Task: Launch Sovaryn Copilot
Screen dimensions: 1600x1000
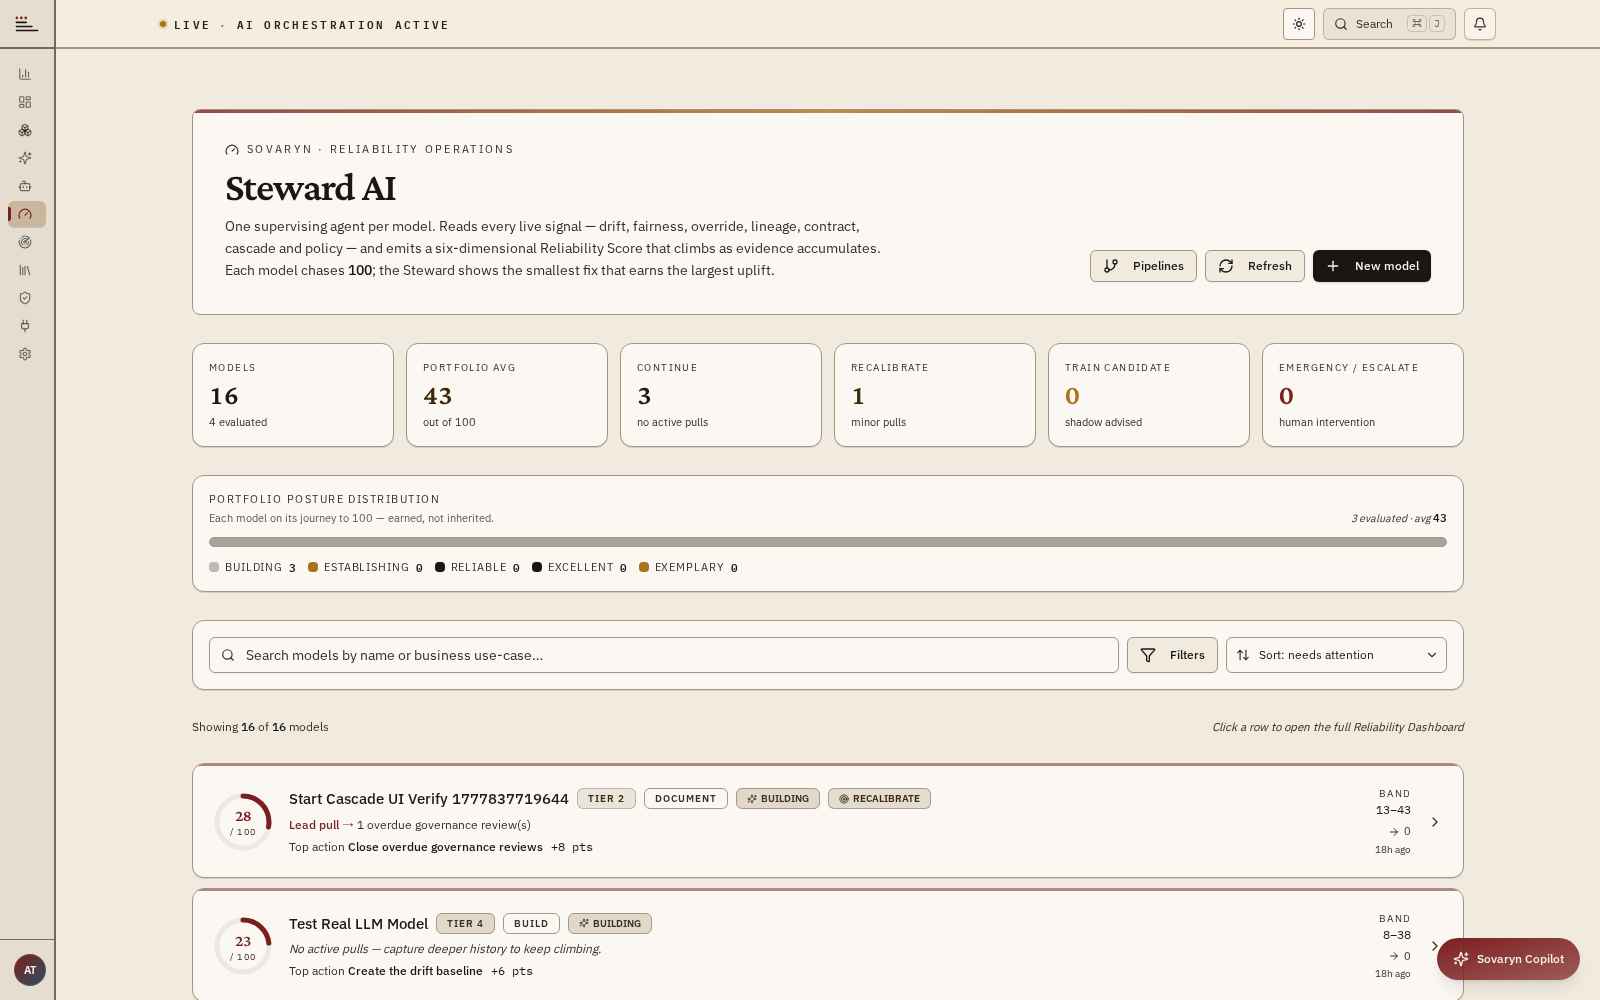Action: [1508, 959]
